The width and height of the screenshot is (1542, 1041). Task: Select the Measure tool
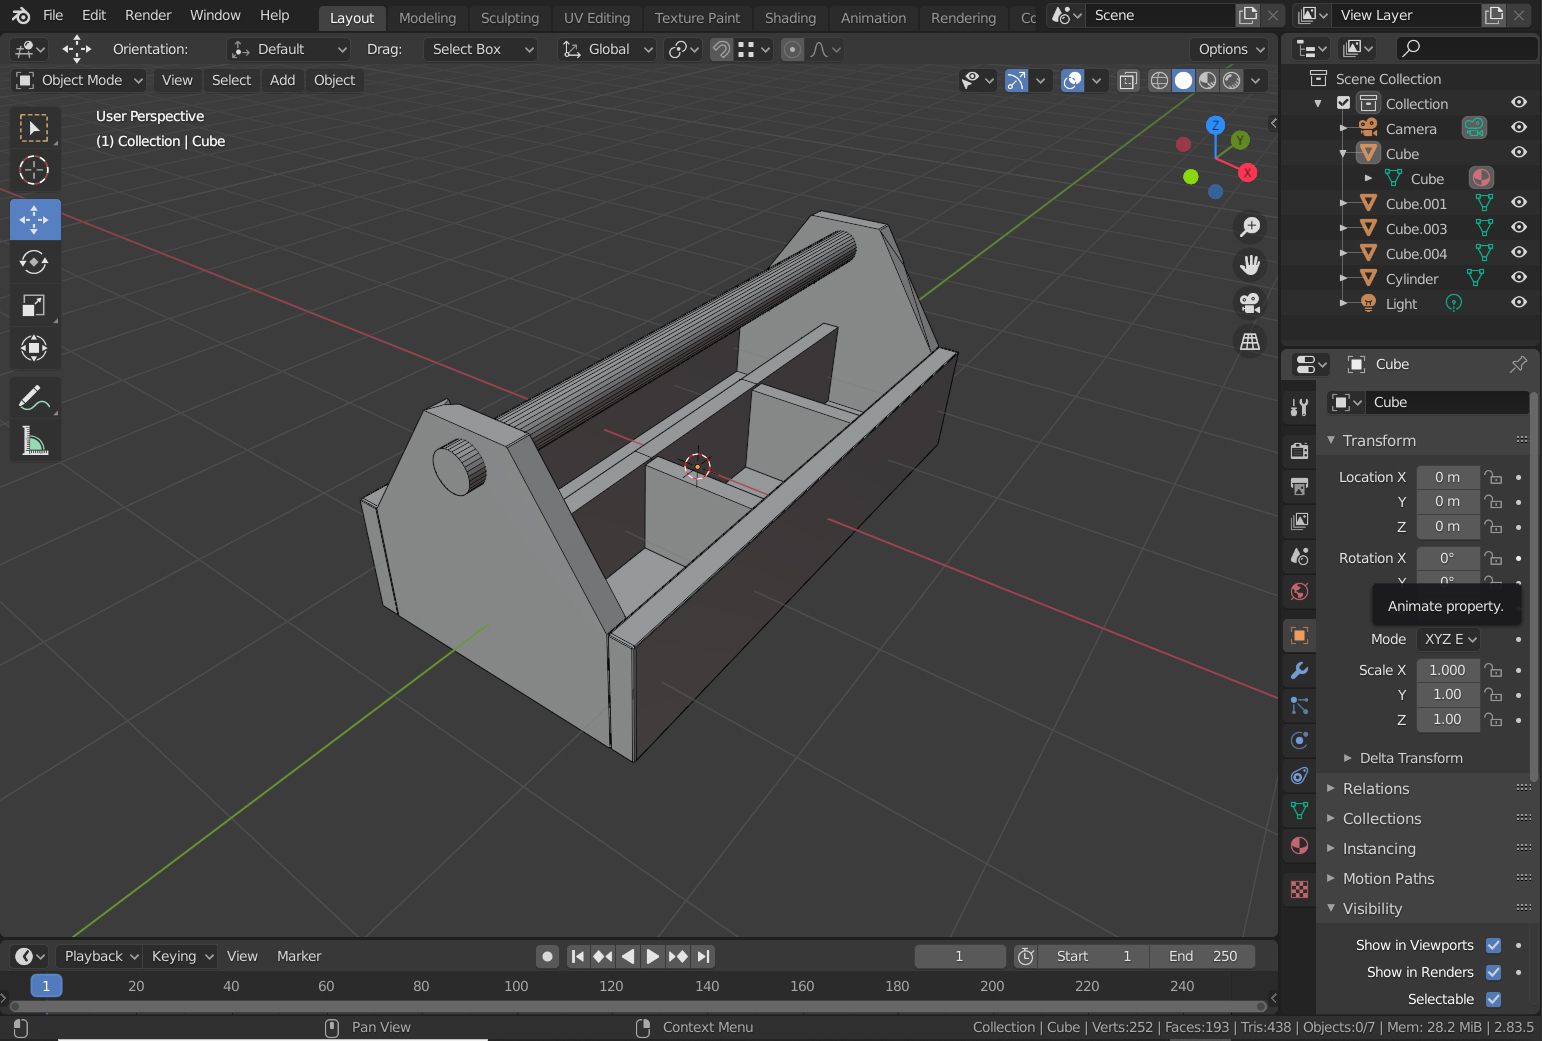coord(34,441)
